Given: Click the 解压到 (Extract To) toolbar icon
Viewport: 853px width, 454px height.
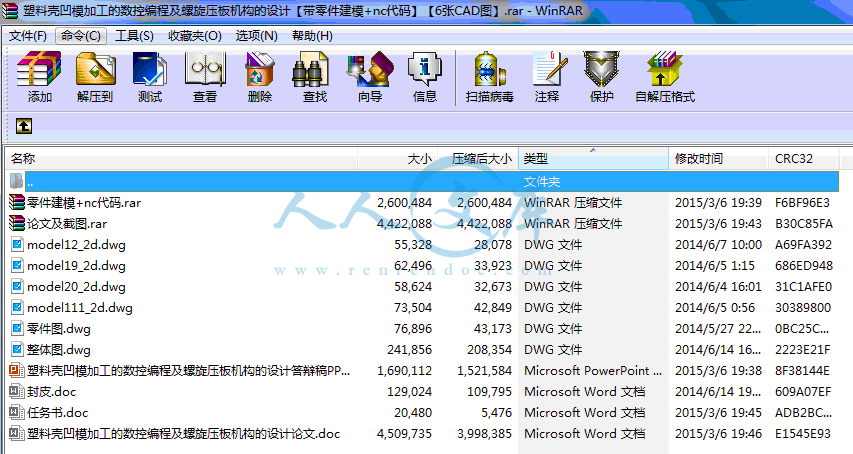Looking at the screenshot, I should tap(95, 69).
